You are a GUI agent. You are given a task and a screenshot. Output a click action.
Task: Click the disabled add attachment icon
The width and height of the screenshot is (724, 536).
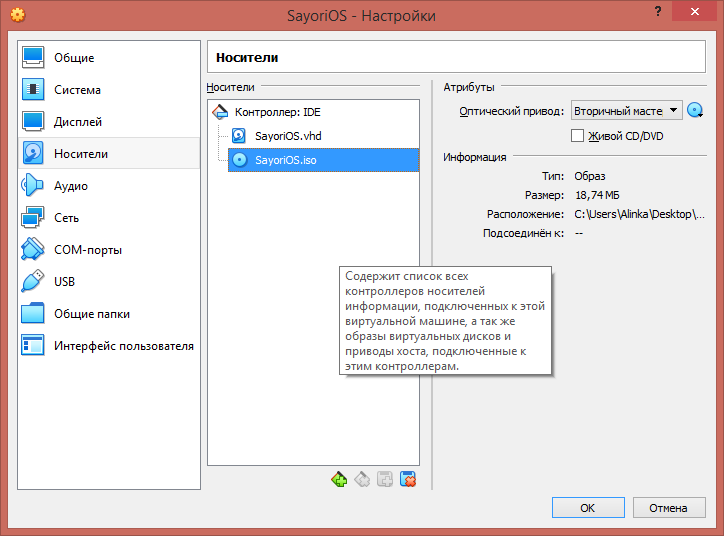(385, 480)
